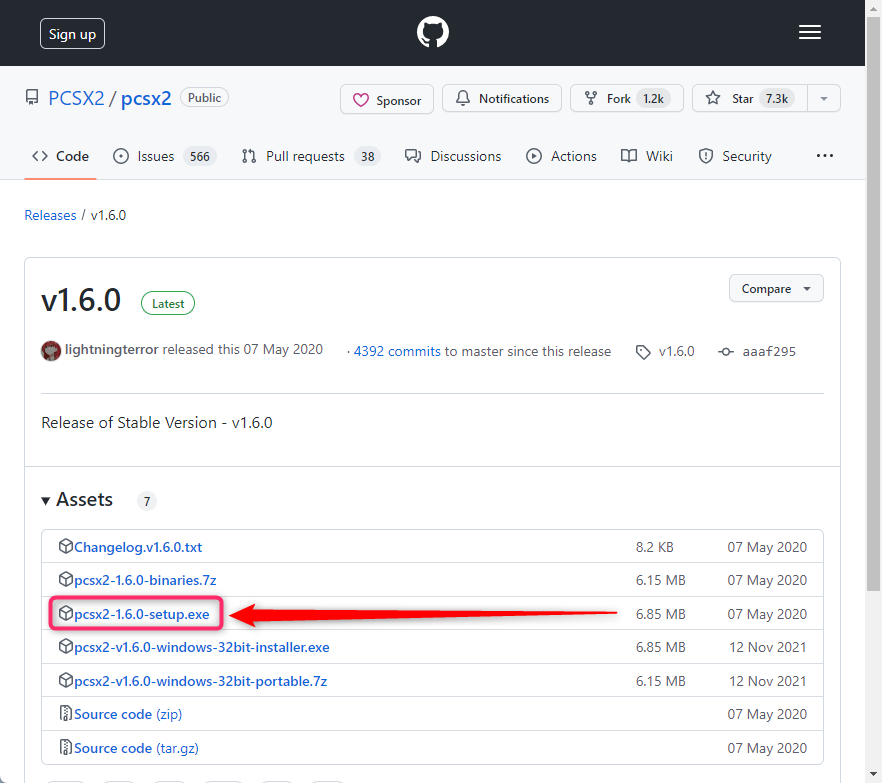The width and height of the screenshot is (882, 783).
Task: Open commit aaaf295
Action: tap(769, 352)
